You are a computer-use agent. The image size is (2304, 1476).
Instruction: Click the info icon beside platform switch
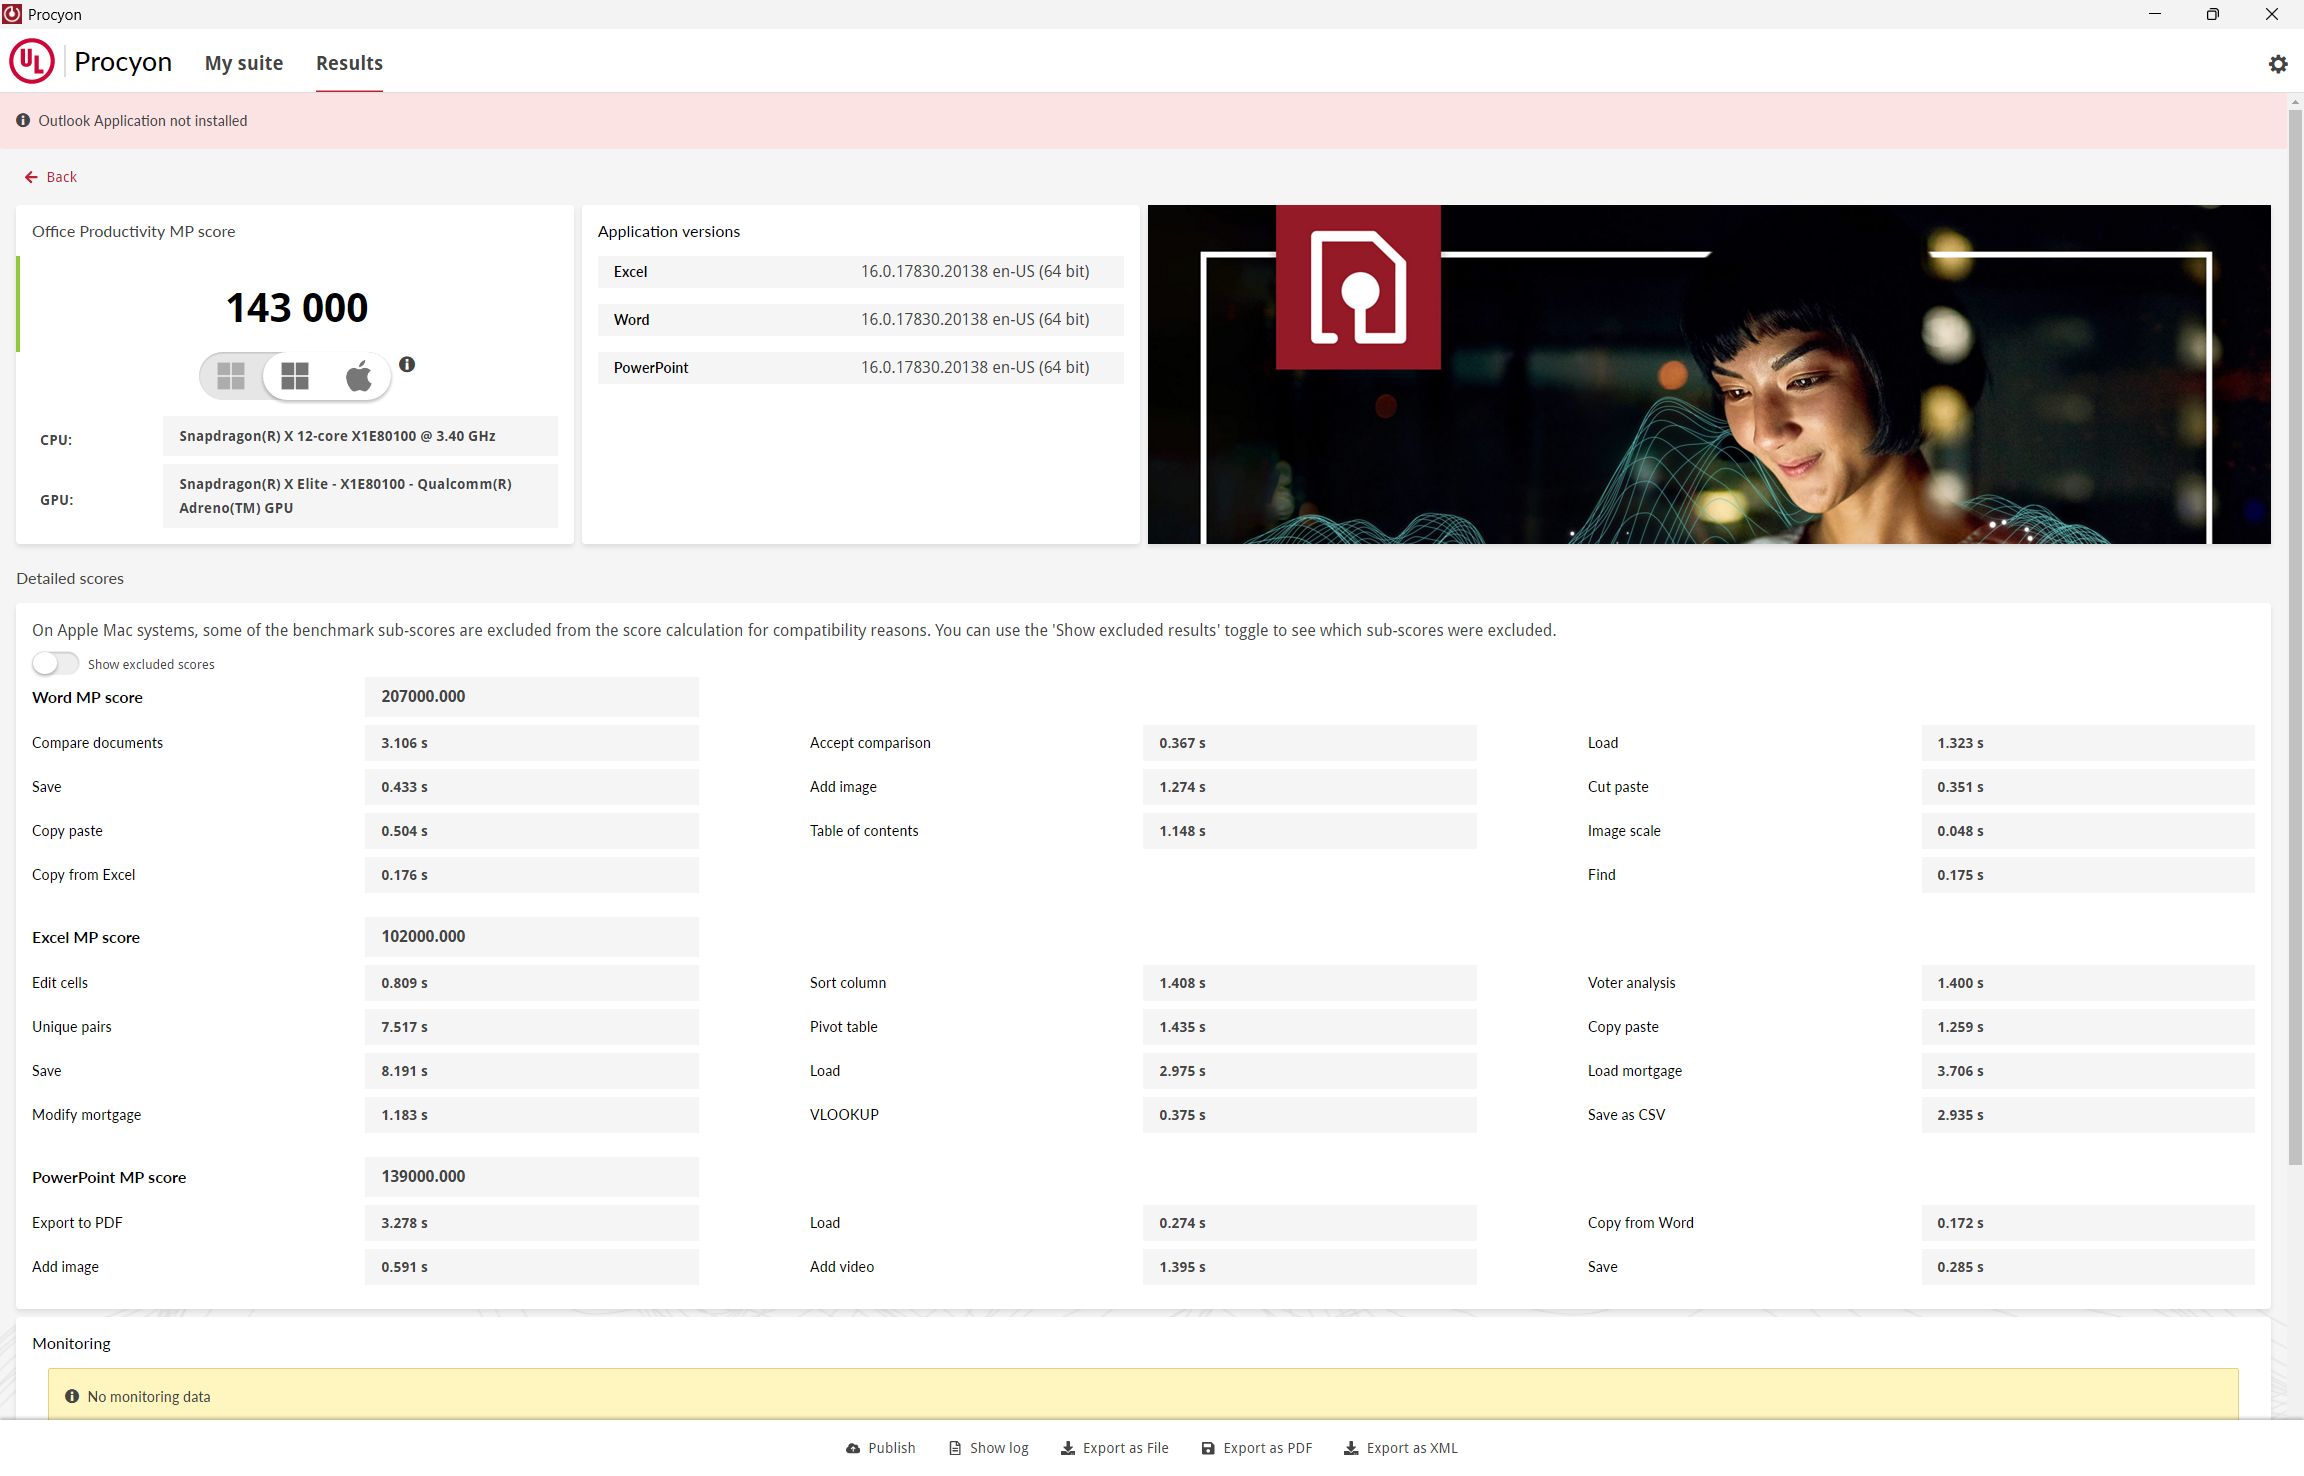[x=407, y=365]
